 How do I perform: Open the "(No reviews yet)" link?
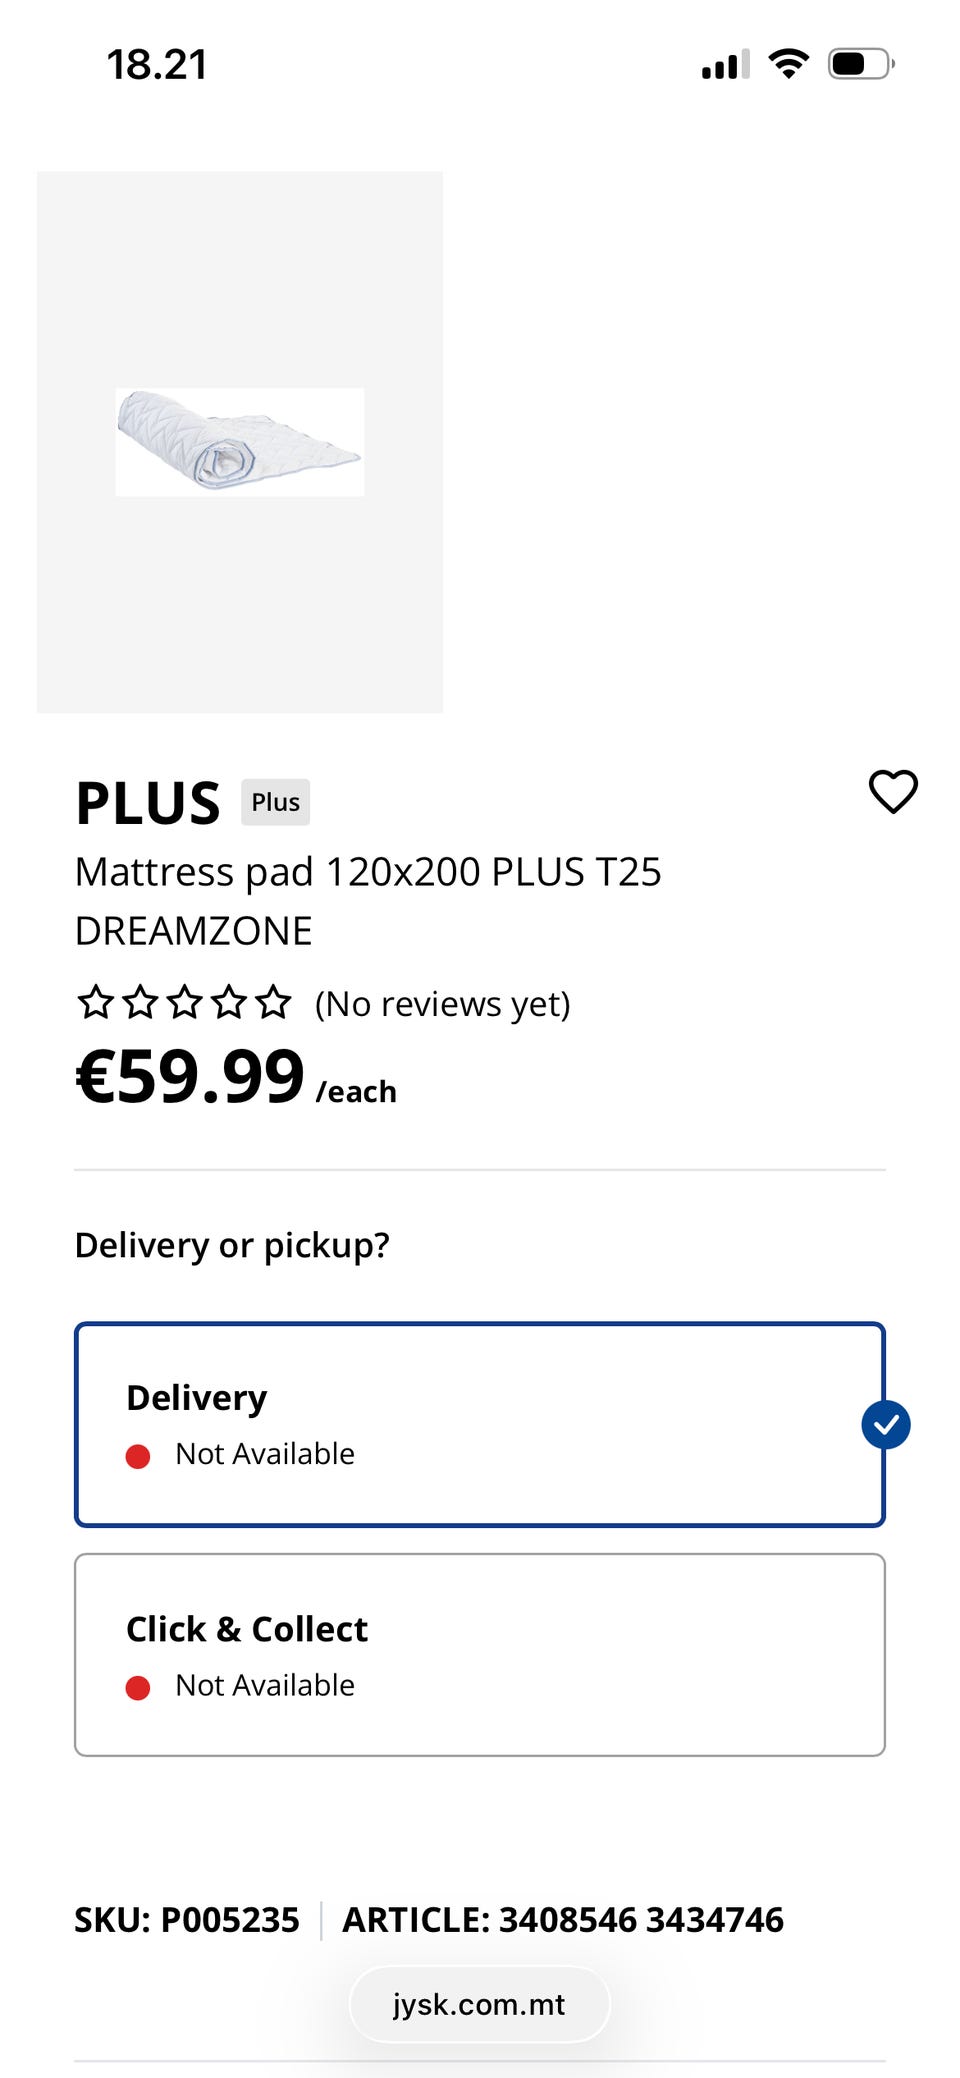coord(442,1004)
